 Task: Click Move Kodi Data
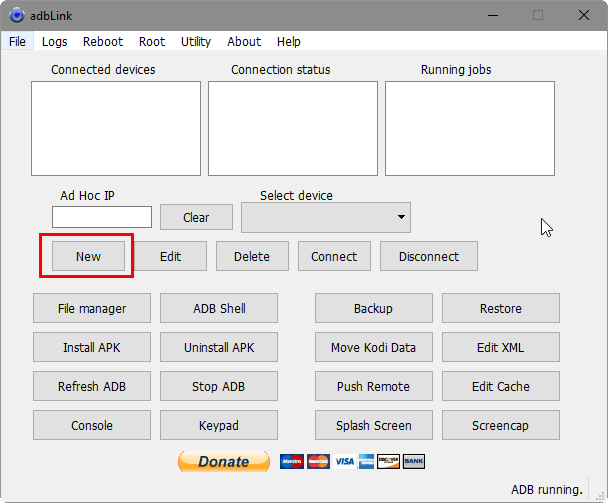click(x=374, y=347)
